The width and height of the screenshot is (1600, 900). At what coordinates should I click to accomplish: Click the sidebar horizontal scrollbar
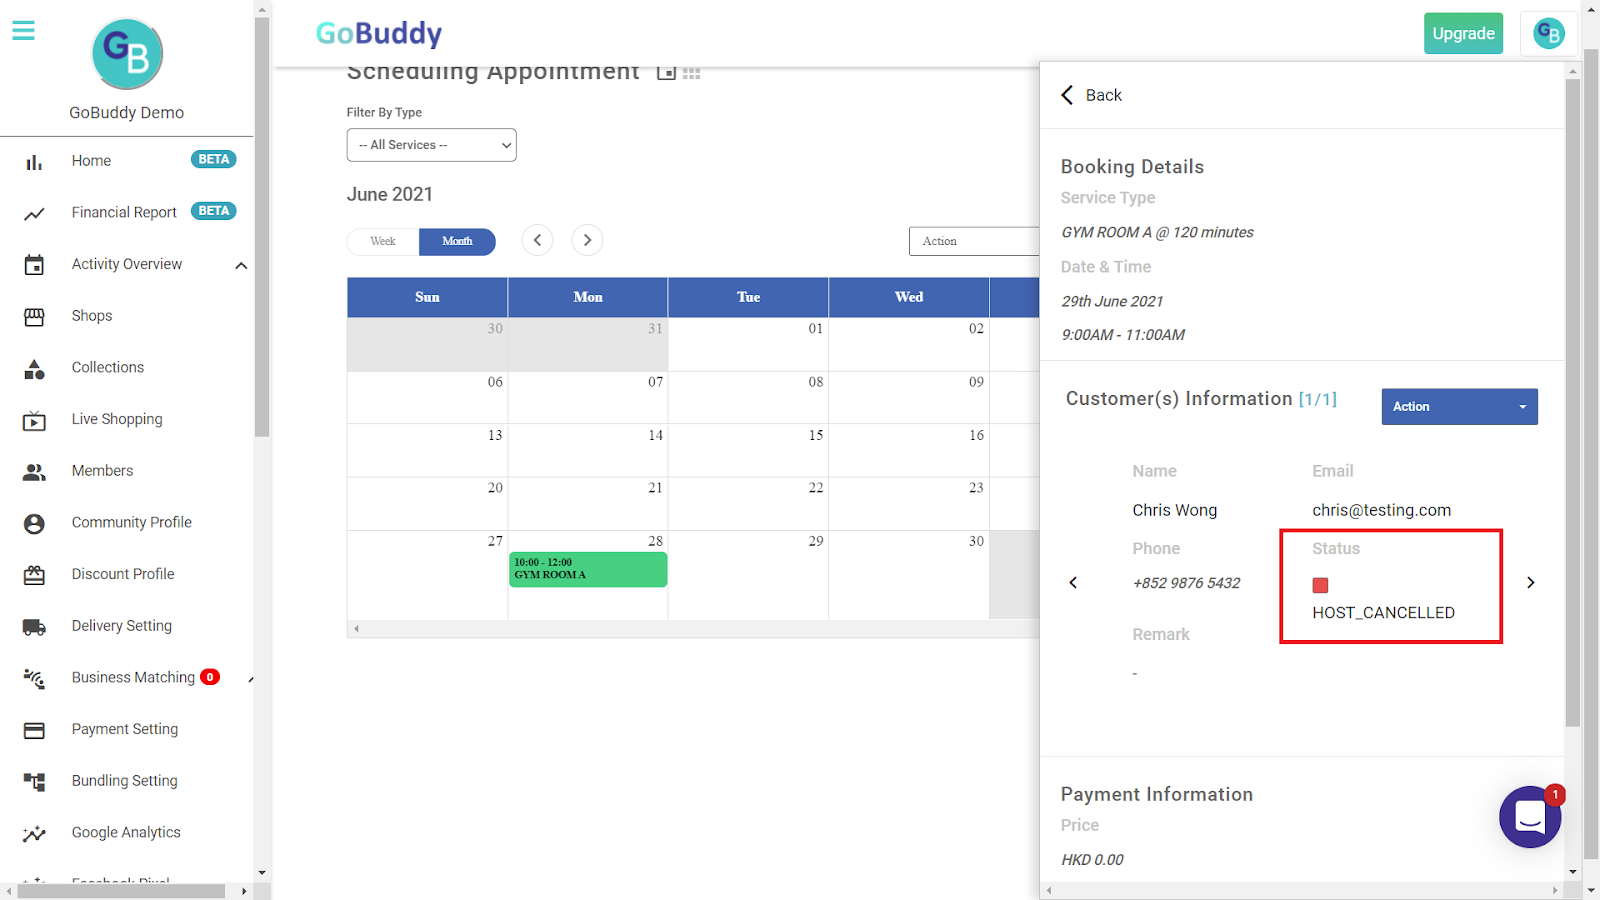(121, 891)
